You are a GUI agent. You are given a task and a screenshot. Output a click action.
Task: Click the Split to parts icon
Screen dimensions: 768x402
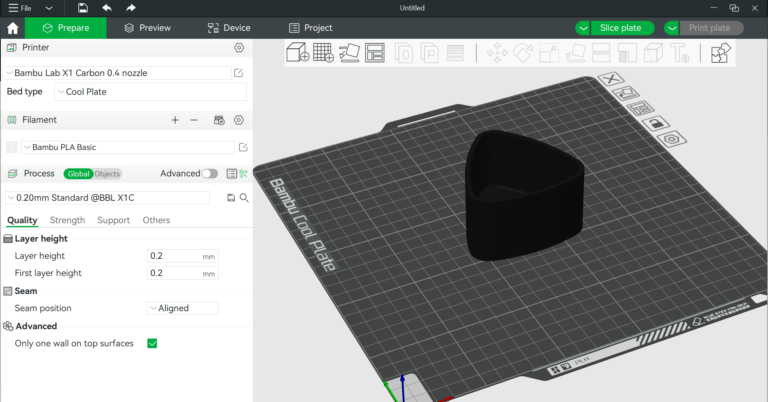point(429,53)
